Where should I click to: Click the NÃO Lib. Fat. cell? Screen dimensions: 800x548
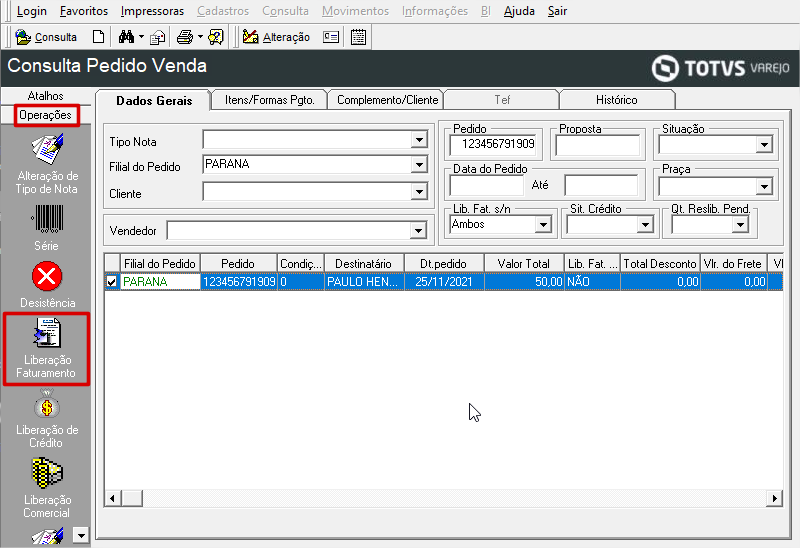(592, 282)
